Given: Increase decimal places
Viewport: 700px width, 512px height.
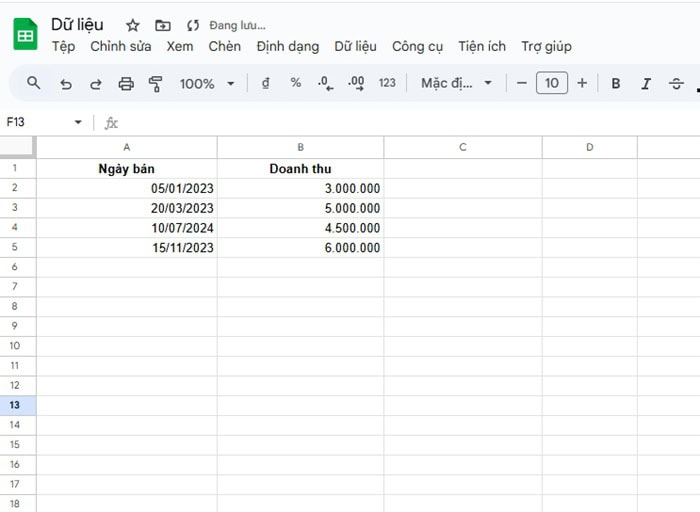Looking at the screenshot, I should 356,83.
